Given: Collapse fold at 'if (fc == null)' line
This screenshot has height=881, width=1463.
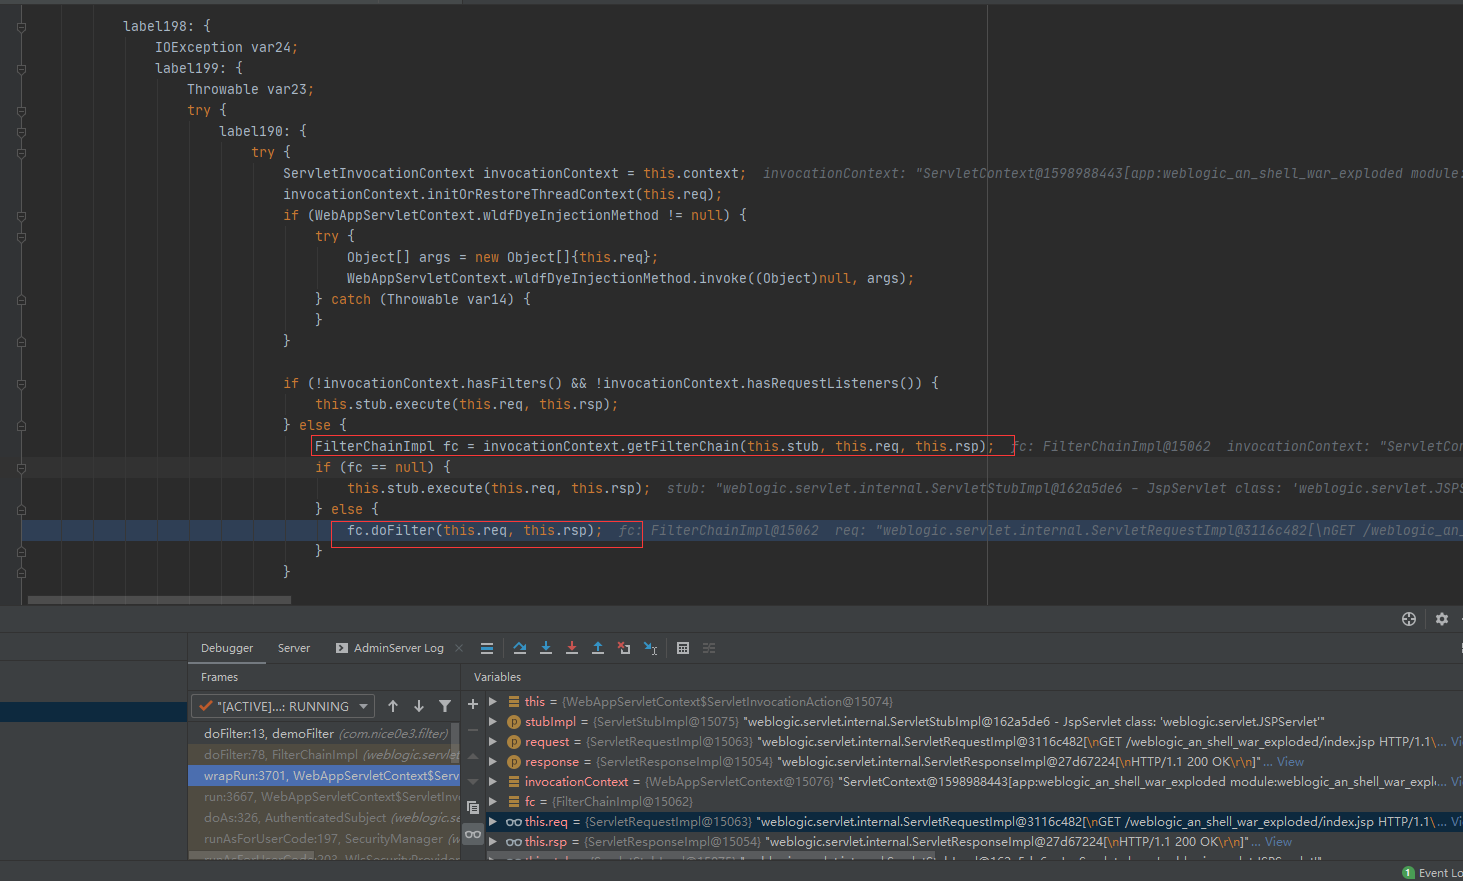Looking at the screenshot, I should (21, 468).
